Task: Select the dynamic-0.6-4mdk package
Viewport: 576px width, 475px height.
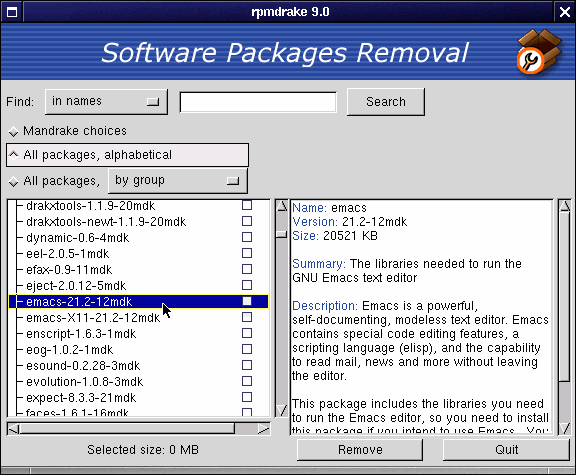Action: click(x=78, y=238)
